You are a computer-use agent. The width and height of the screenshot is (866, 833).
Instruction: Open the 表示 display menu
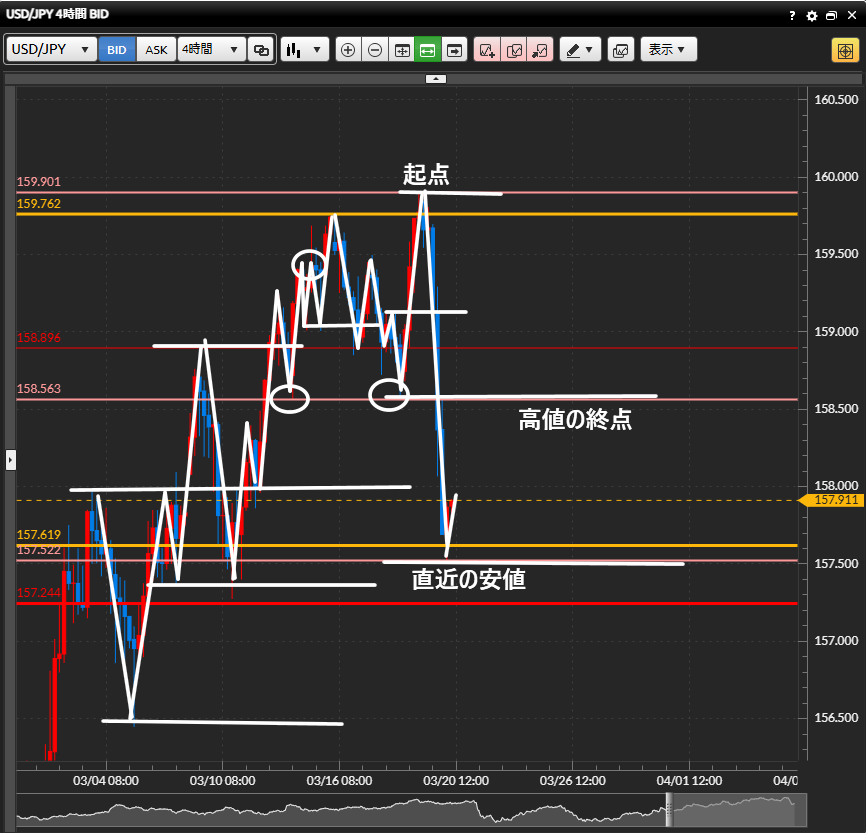click(667, 50)
